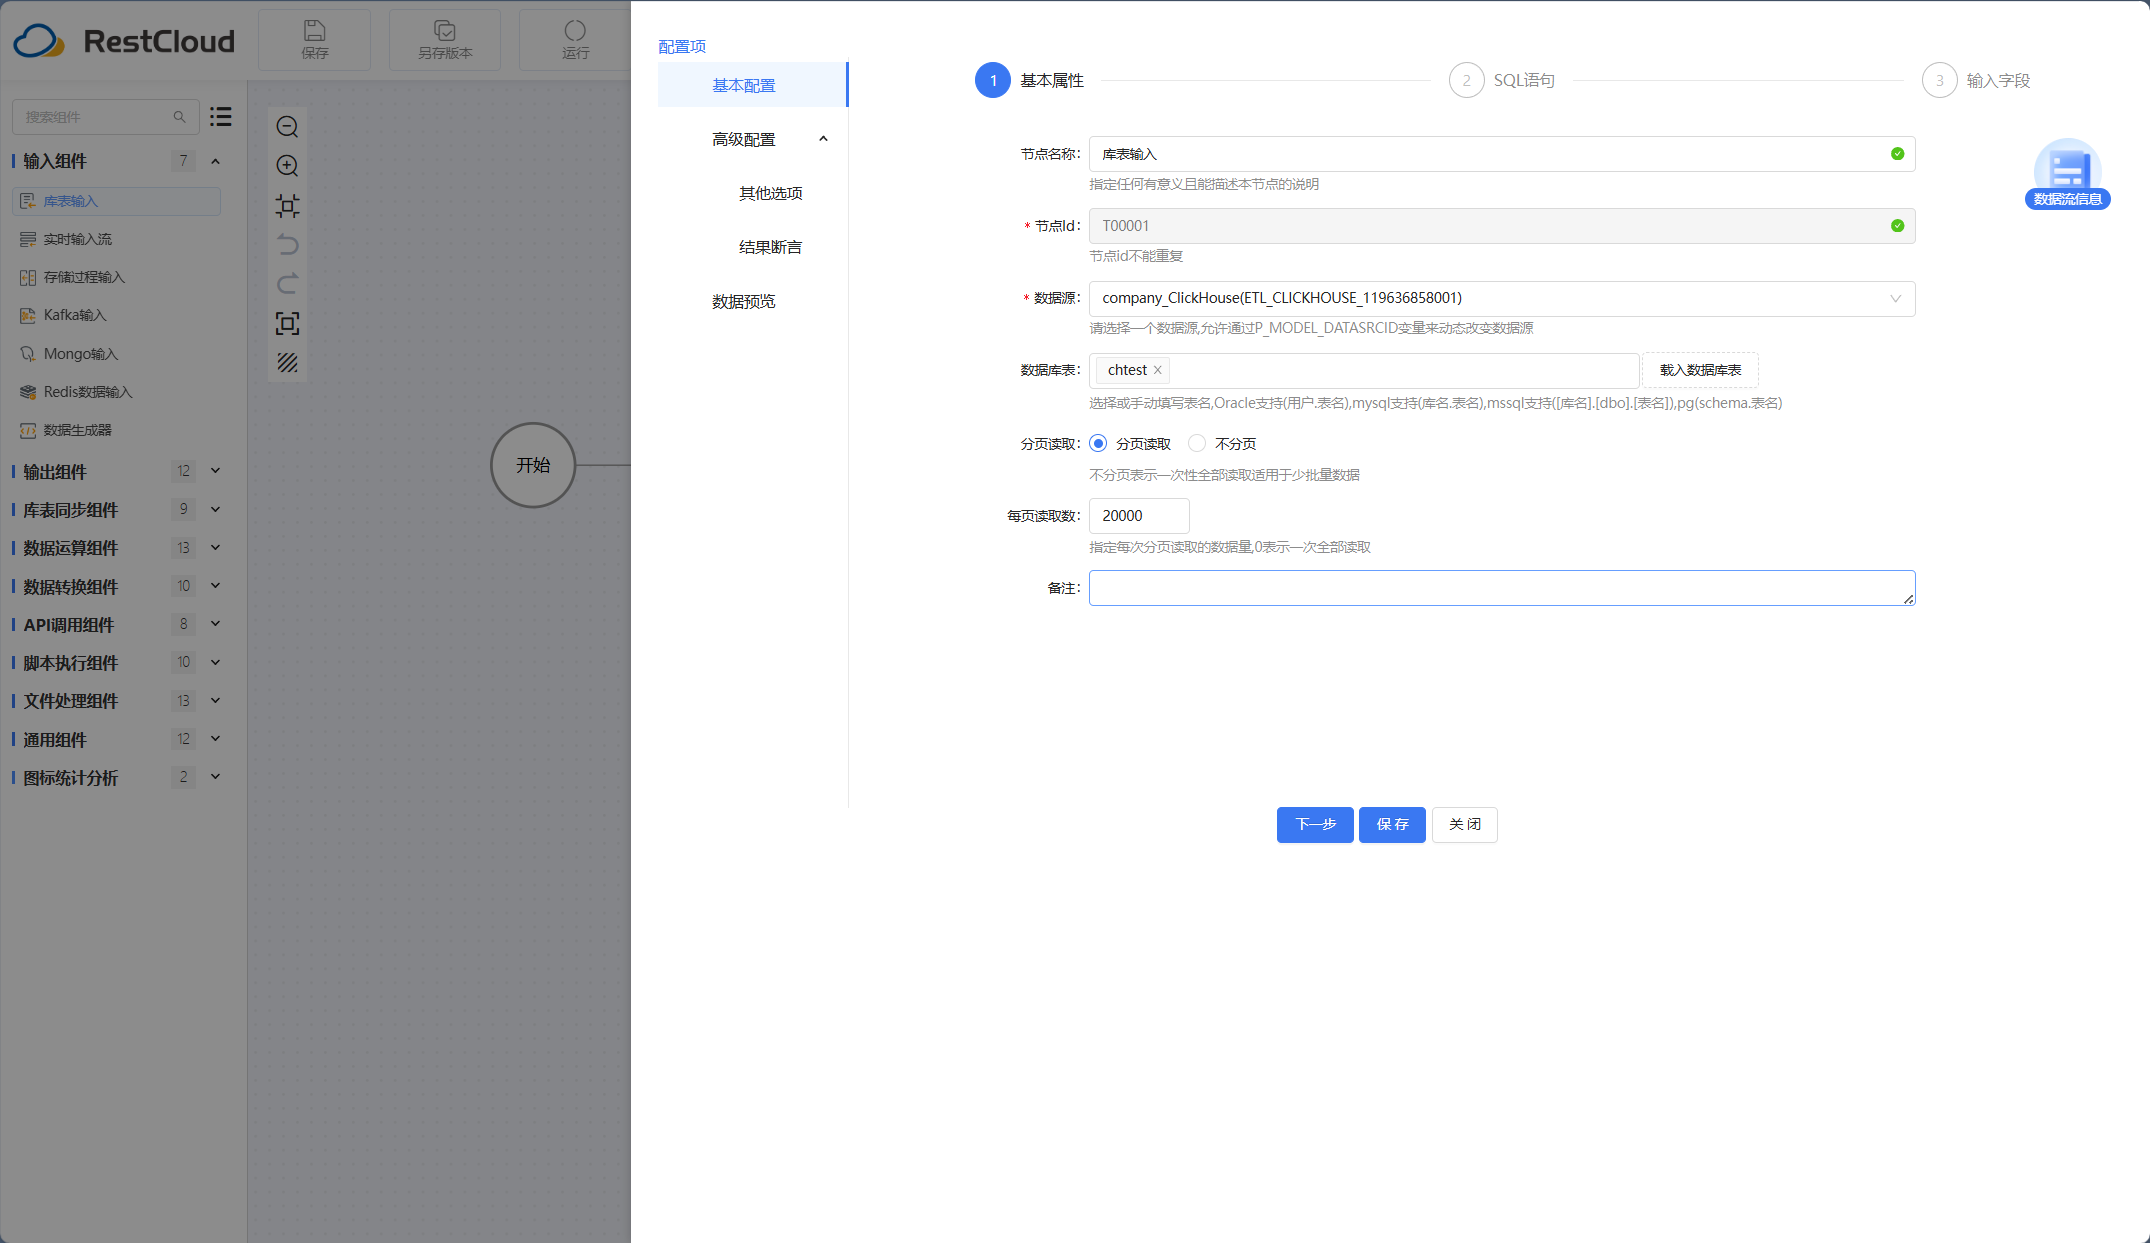Select the 不分页 radio option

tap(1197, 443)
